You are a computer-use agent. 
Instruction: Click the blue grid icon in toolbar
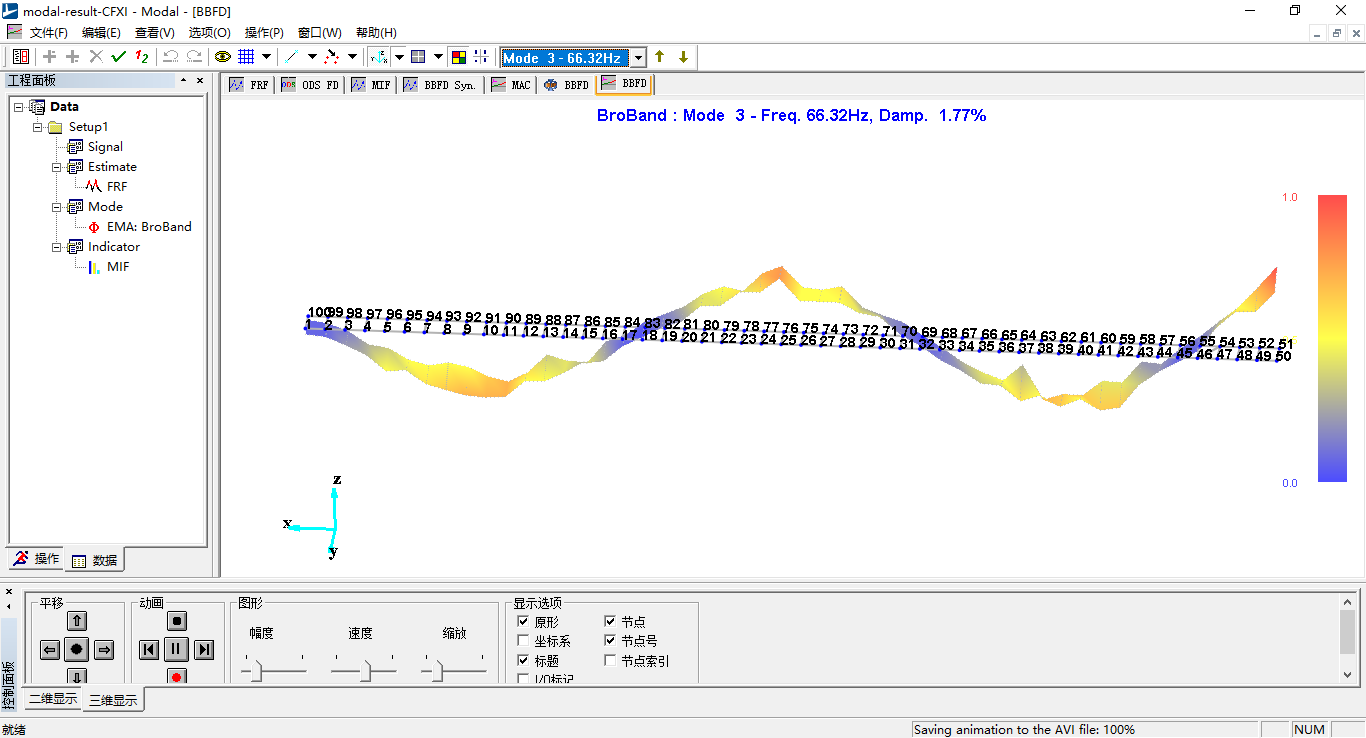(246, 57)
